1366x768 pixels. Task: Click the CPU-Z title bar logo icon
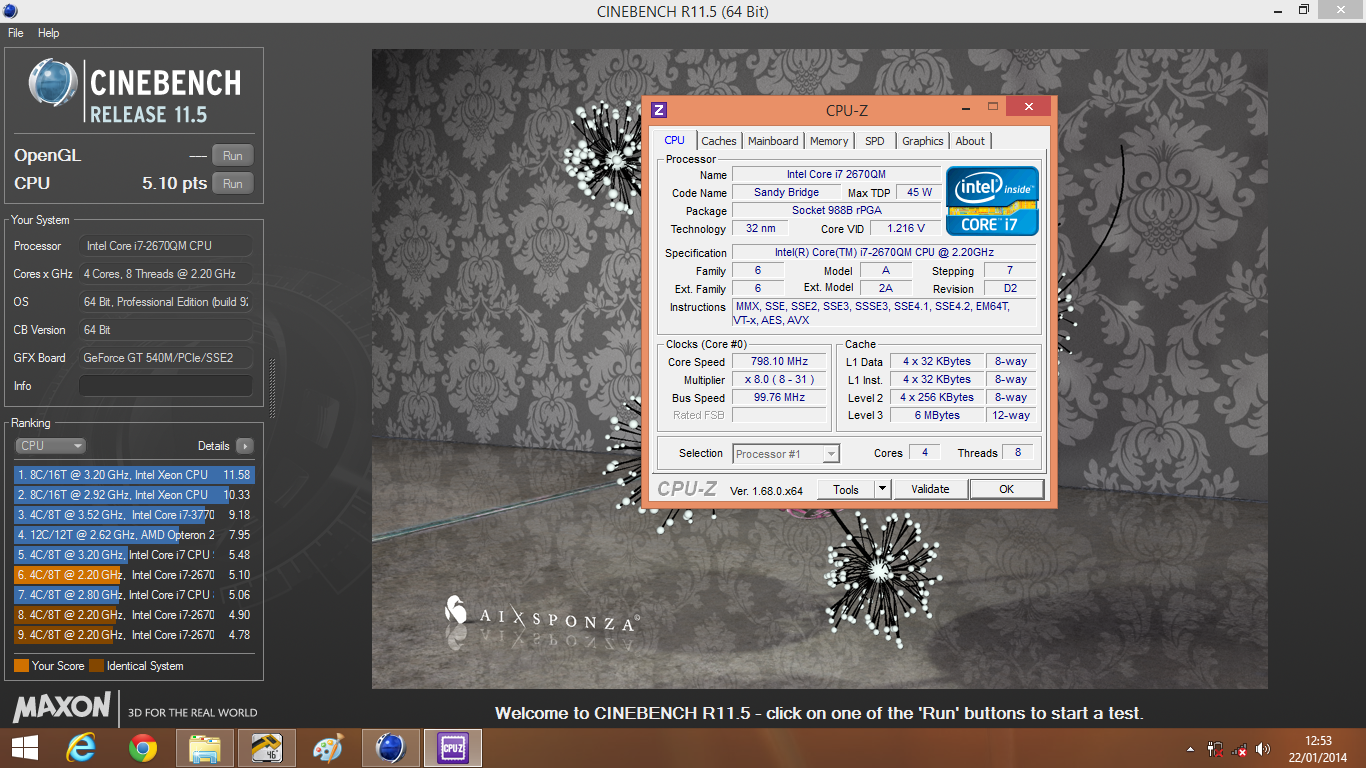click(x=659, y=110)
